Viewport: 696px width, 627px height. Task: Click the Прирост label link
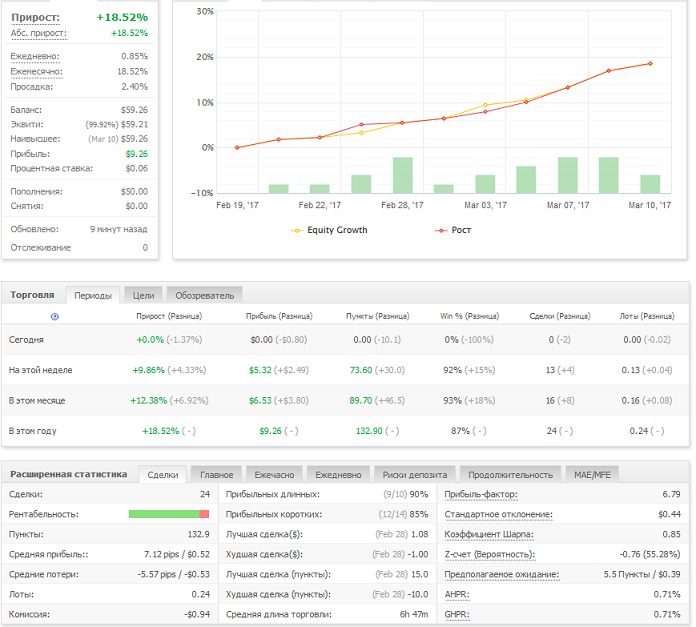pos(36,17)
